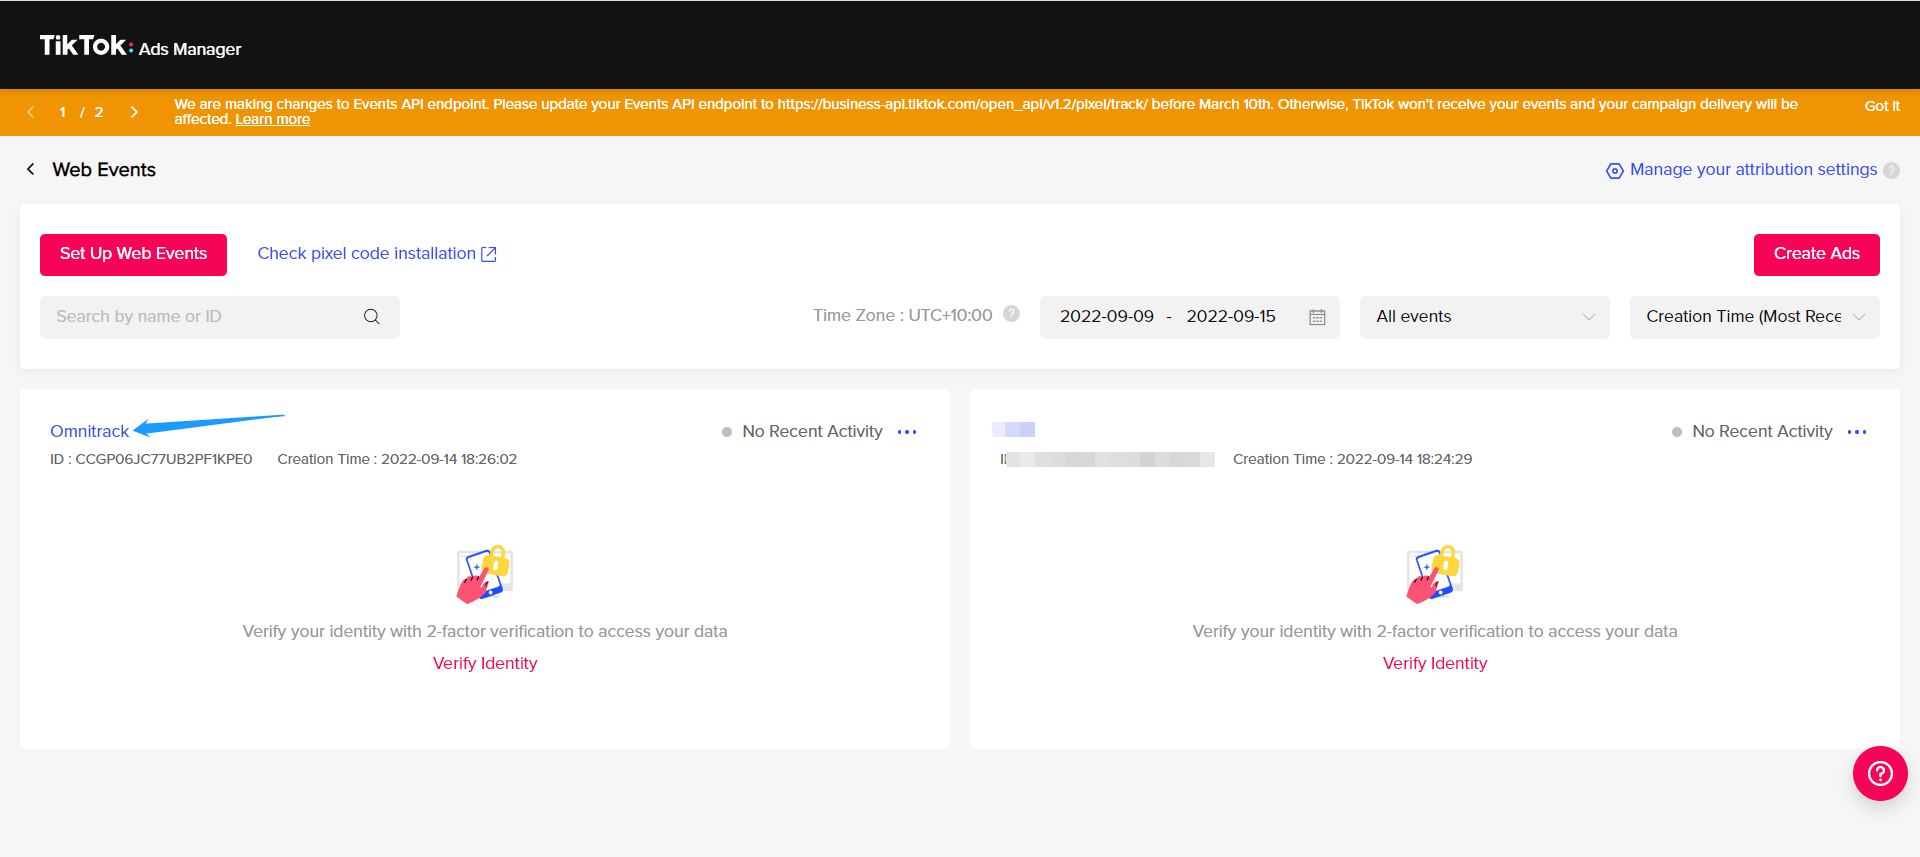
Task: Go to next announcement banner message
Action: point(134,112)
